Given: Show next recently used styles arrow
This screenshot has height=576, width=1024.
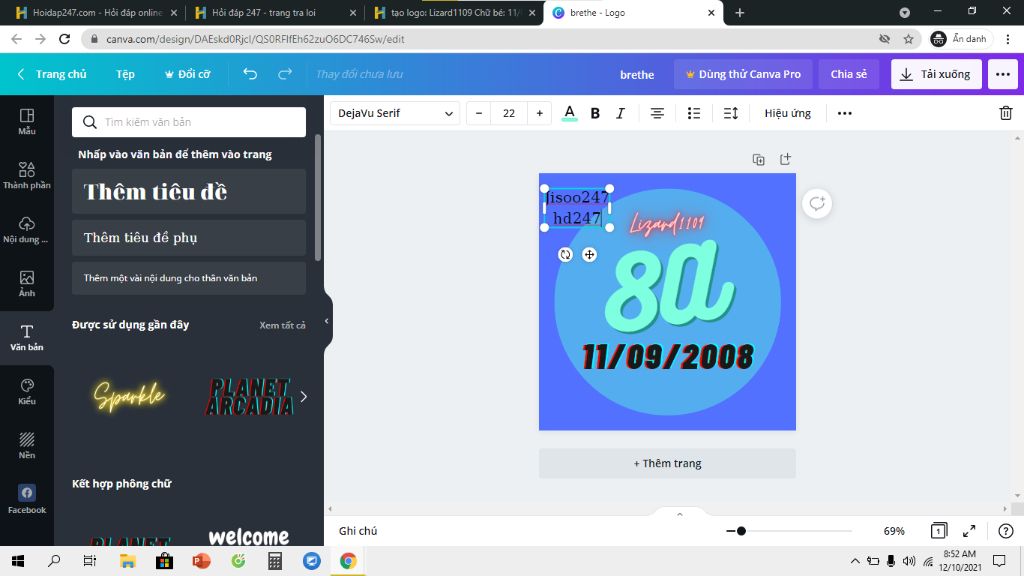Looking at the screenshot, I should [304, 396].
